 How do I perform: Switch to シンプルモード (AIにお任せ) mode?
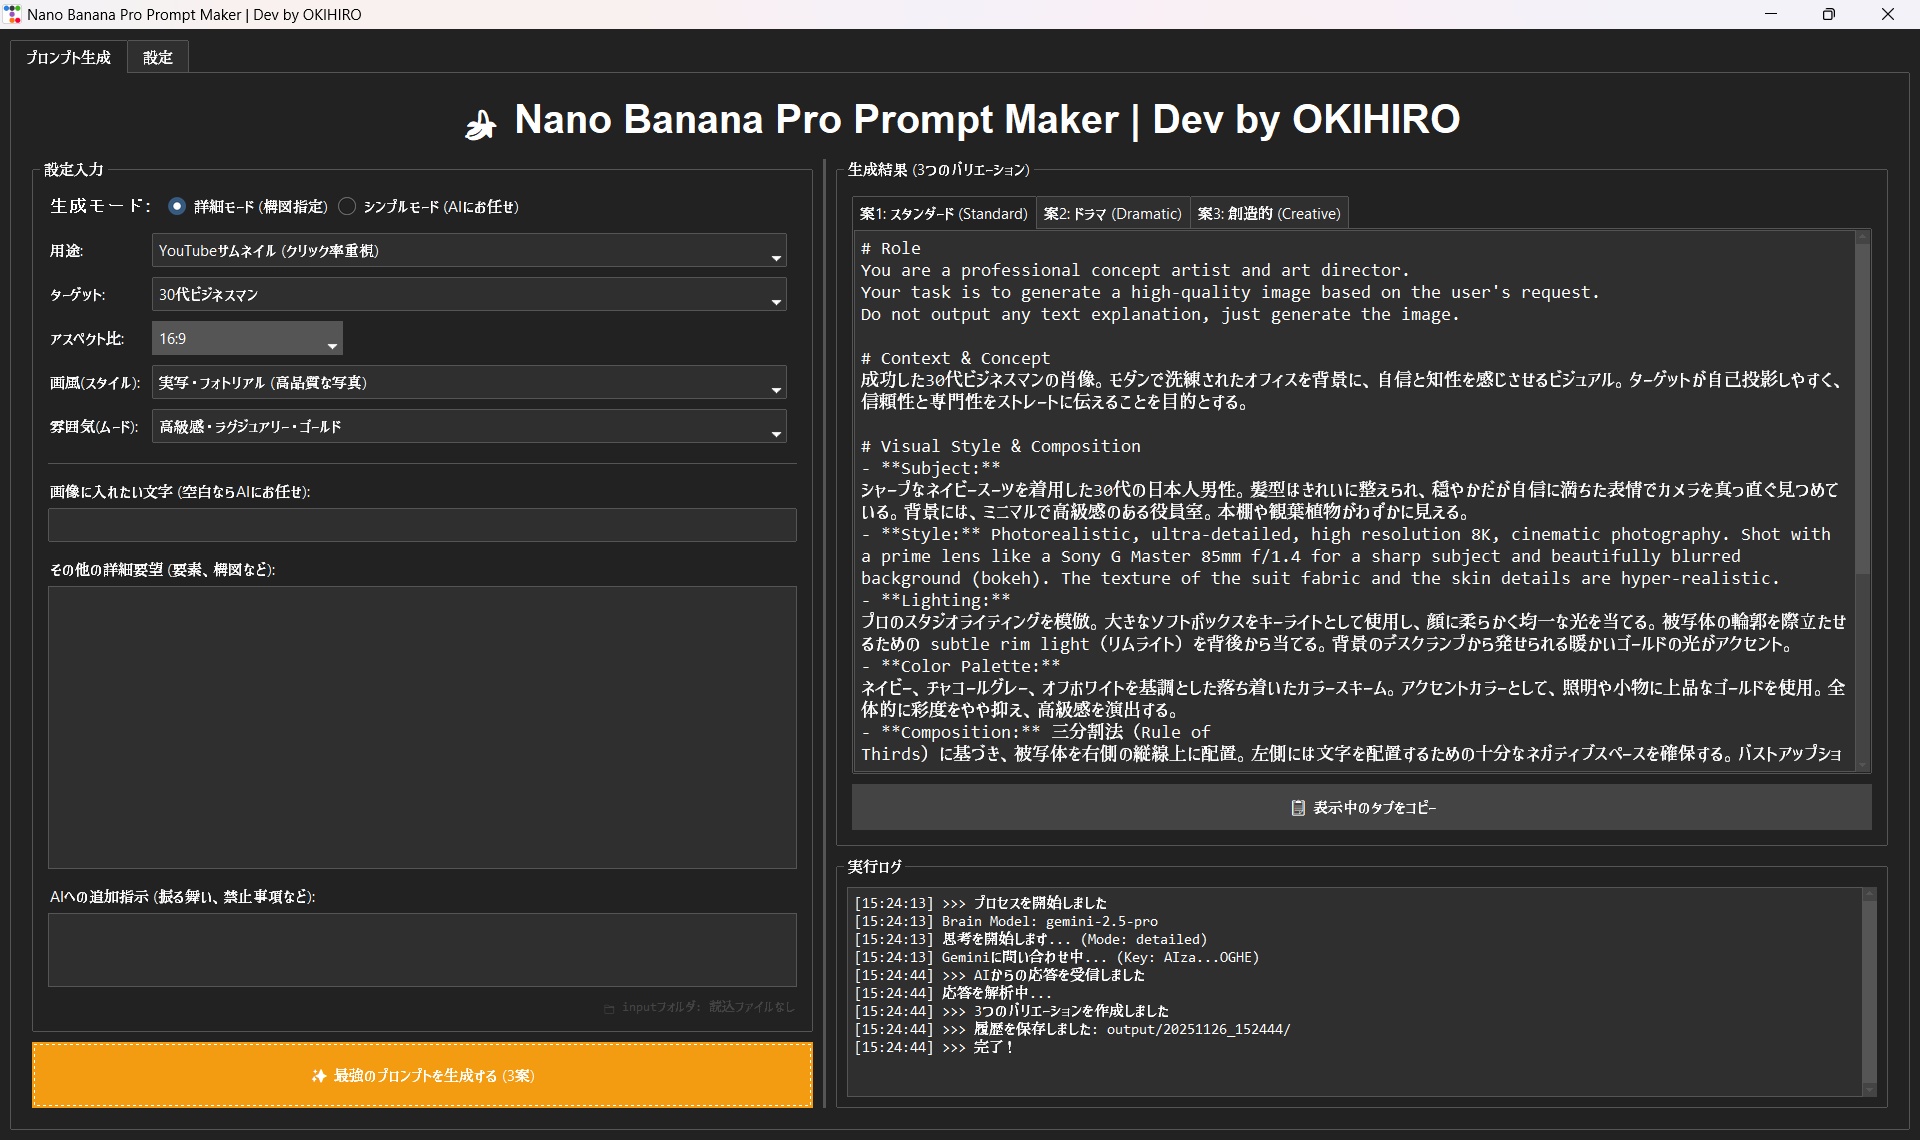347,206
